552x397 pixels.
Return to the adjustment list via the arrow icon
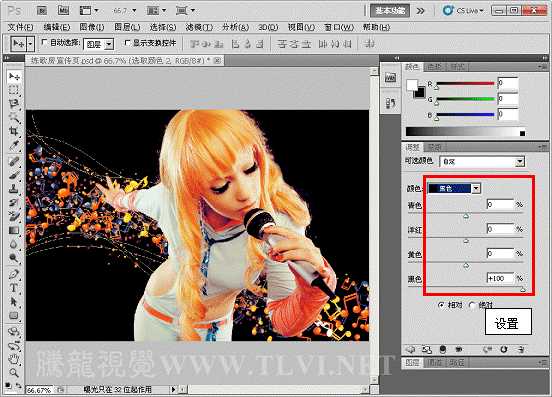410,349
